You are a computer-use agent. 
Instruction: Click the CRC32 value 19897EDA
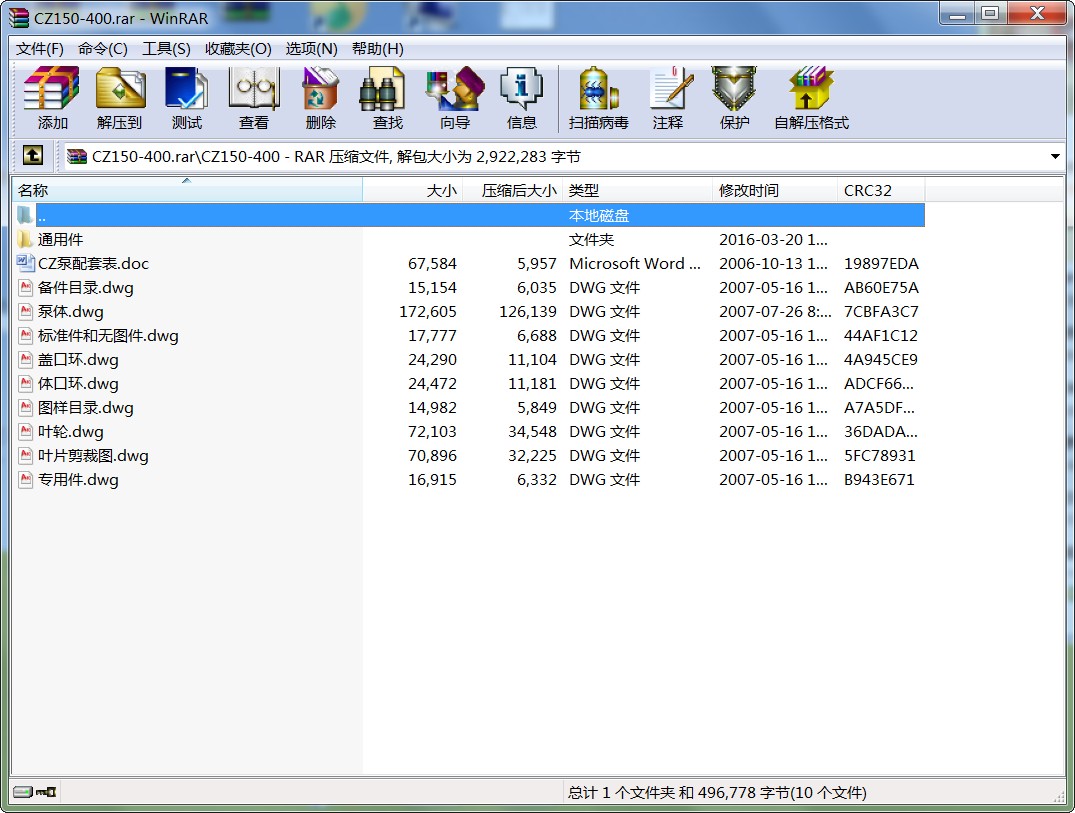click(881, 263)
